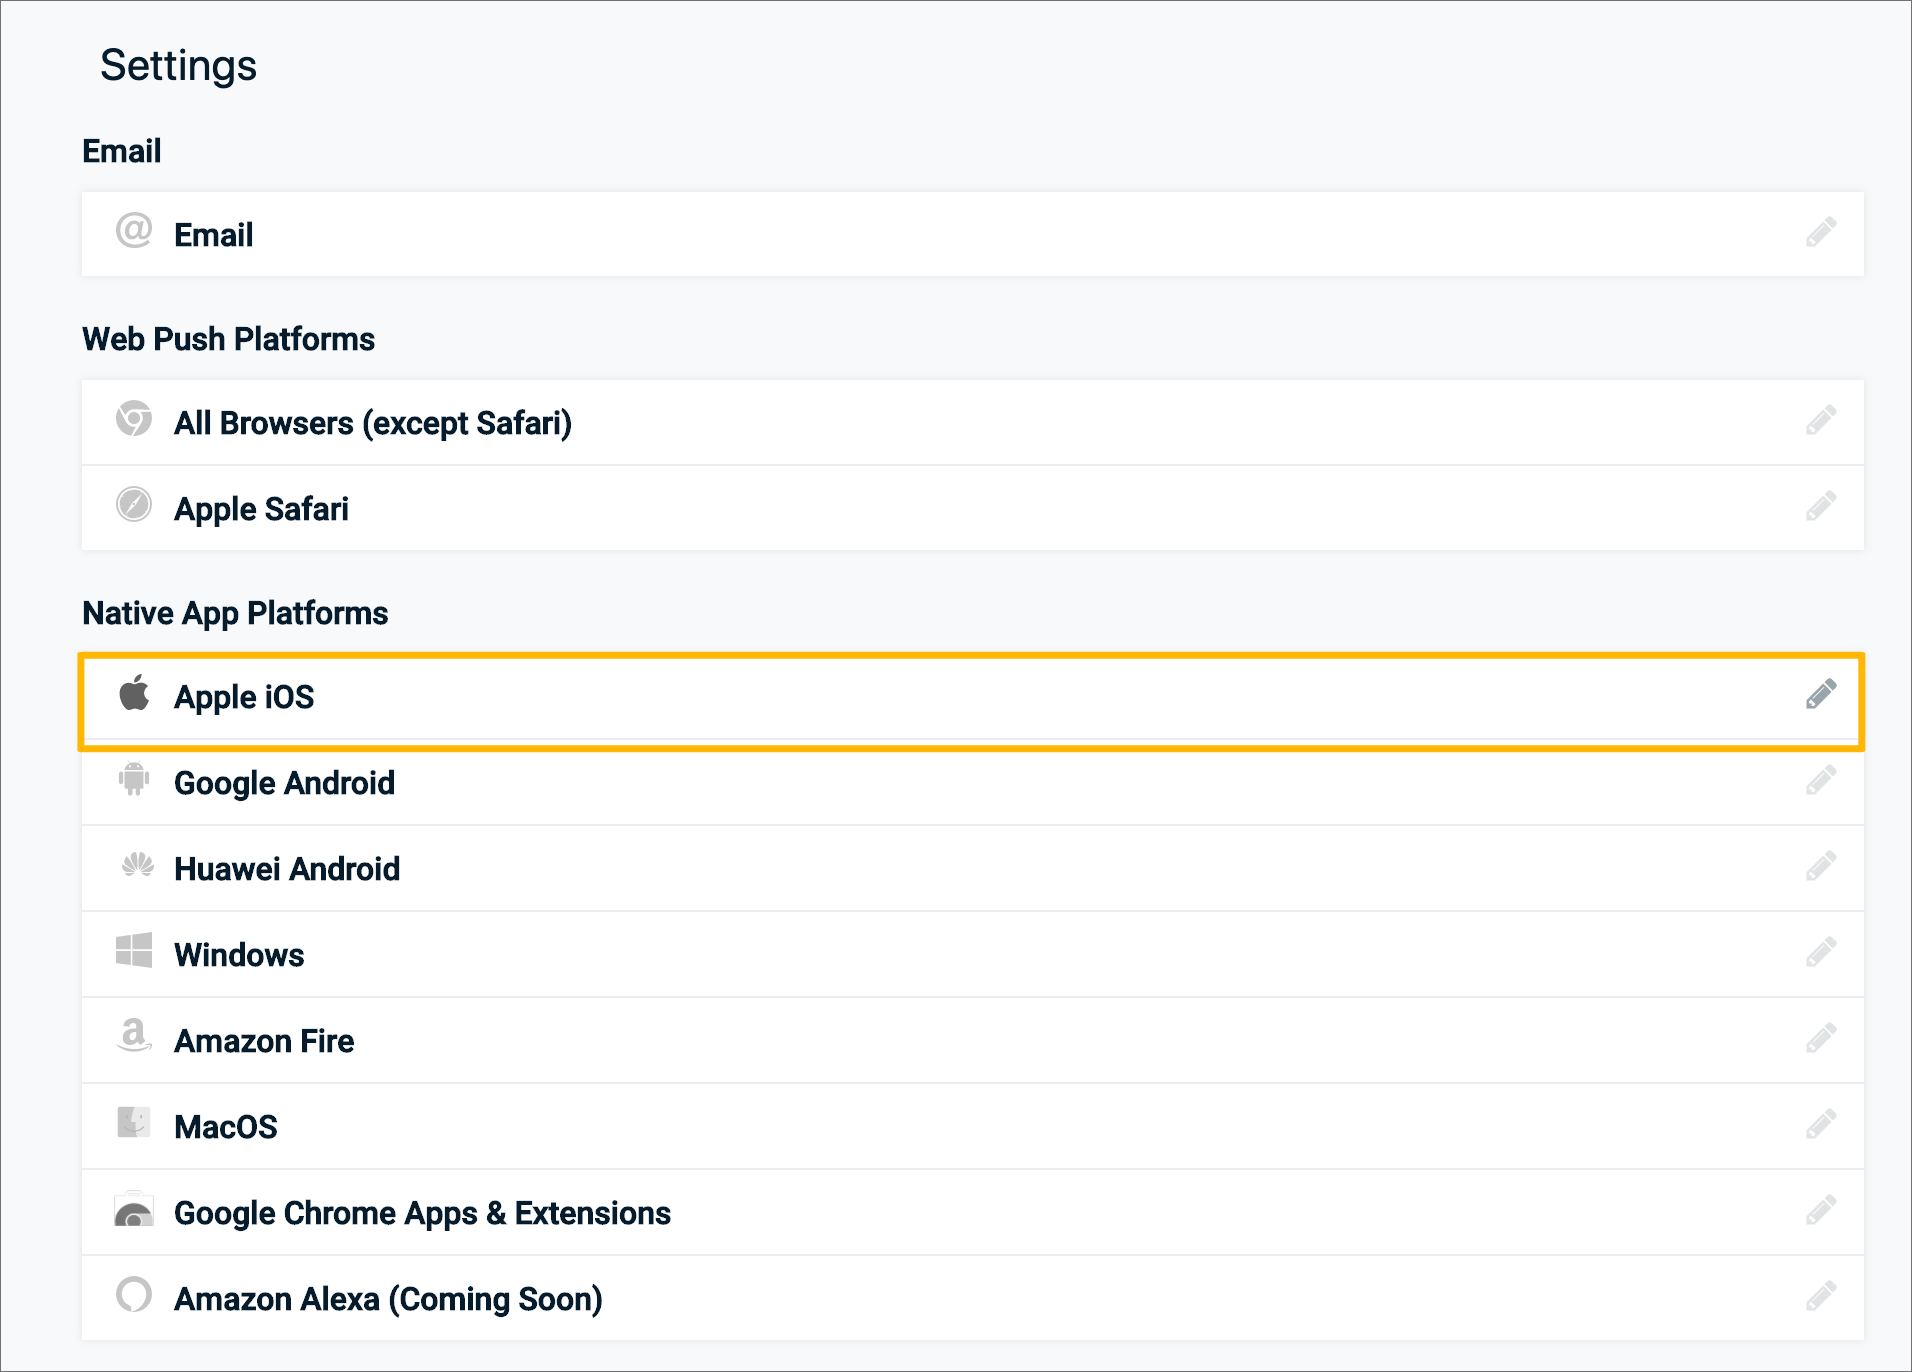The width and height of the screenshot is (1912, 1372).
Task: Open Google Chrome Apps & Extensions
Action: (x=972, y=1213)
